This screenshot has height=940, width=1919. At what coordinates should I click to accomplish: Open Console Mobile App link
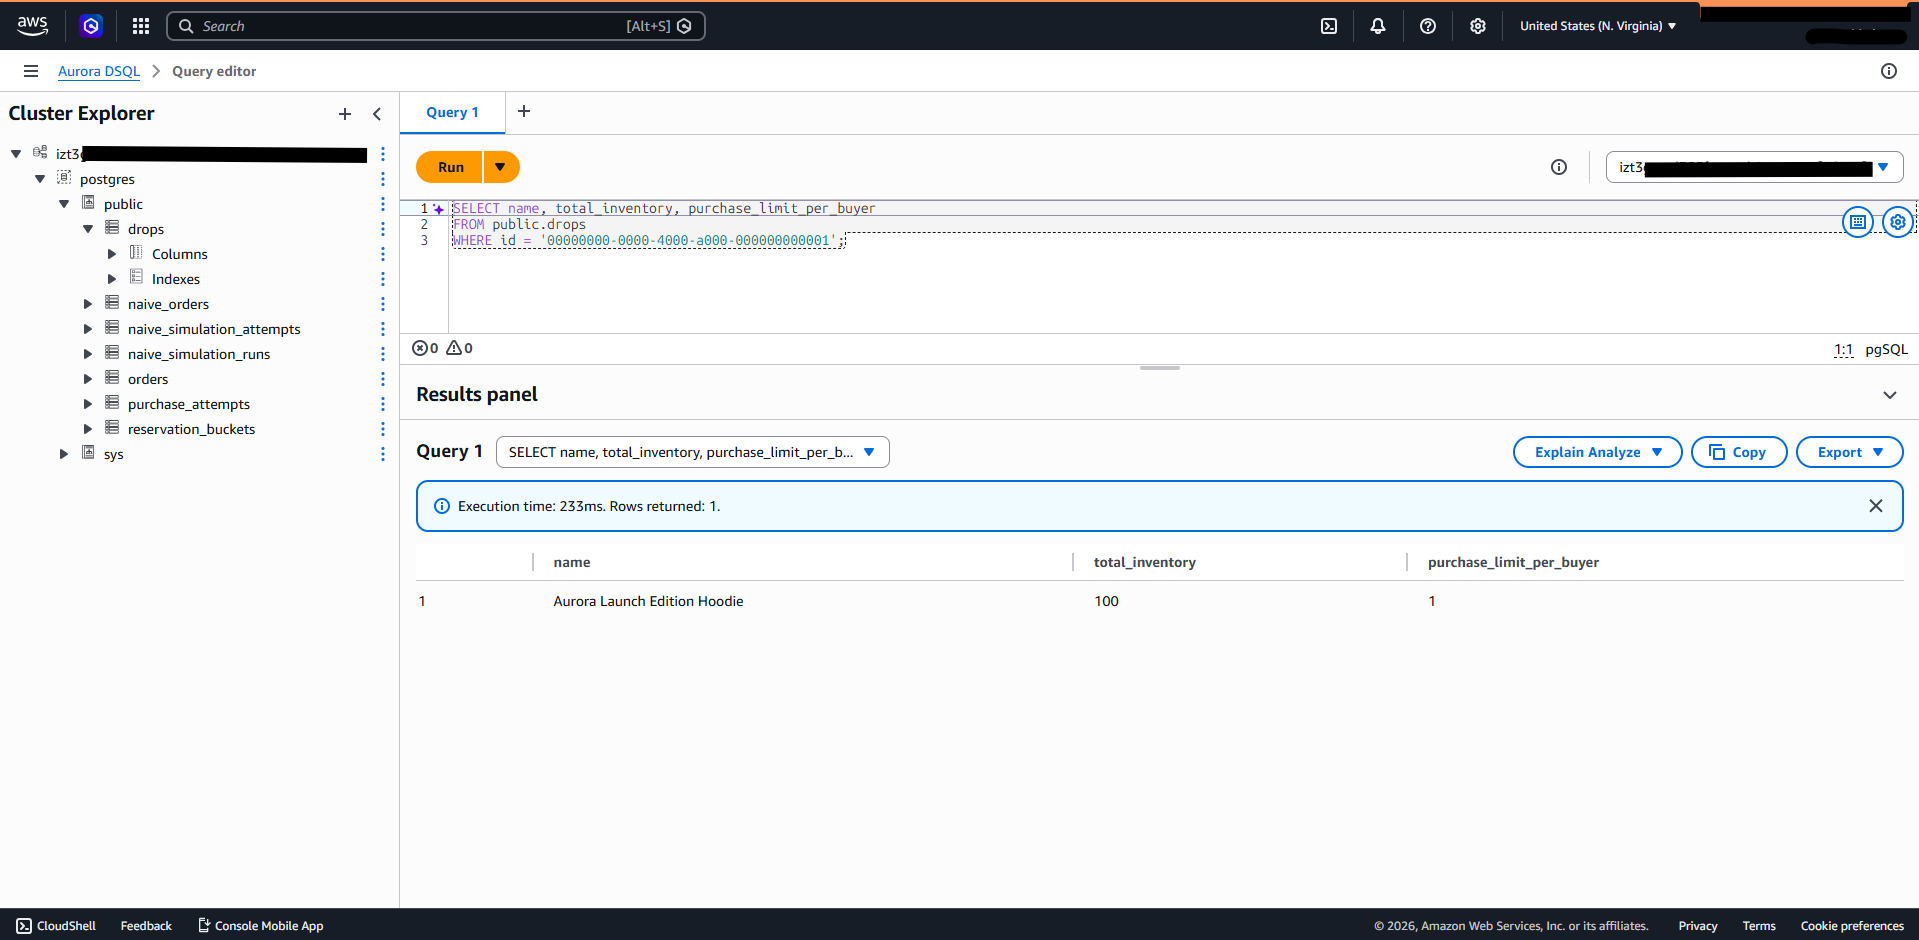coord(261,926)
